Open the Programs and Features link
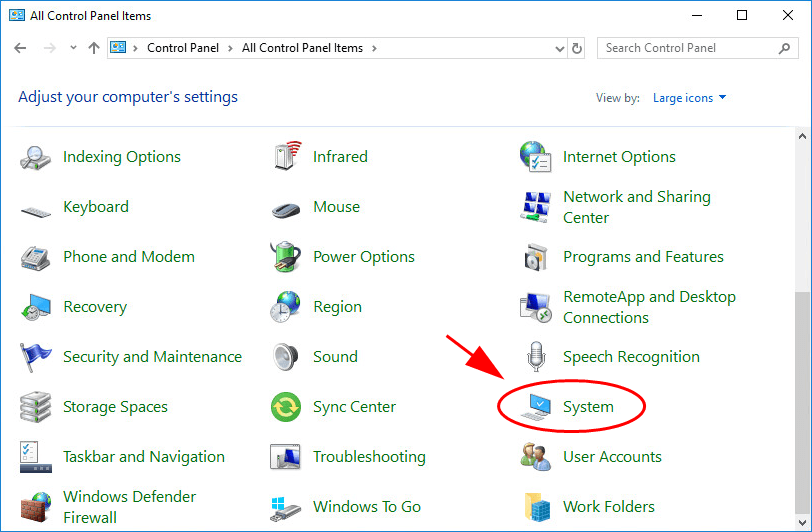The image size is (812, 532). (x=643, y=257)
